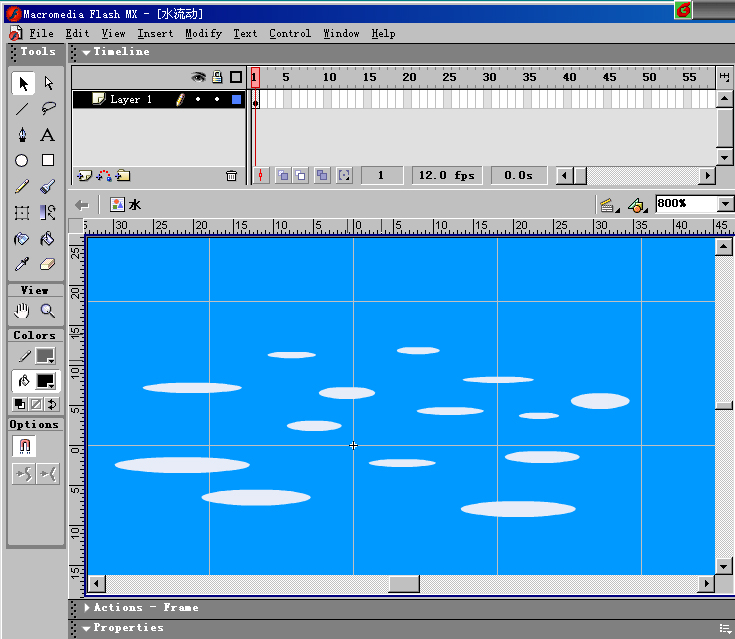The height and width of the screenshot is (639, 735).
Task: Select the Pen tool
Action: 22,135
